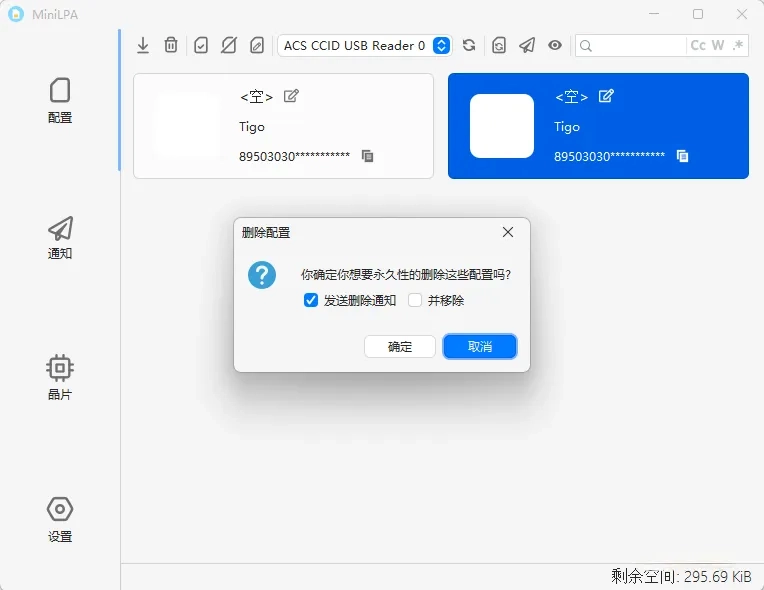Click the 剩余空间 295.69 KiB status text
Screen dimensions: 764x590
click(681, 577)
